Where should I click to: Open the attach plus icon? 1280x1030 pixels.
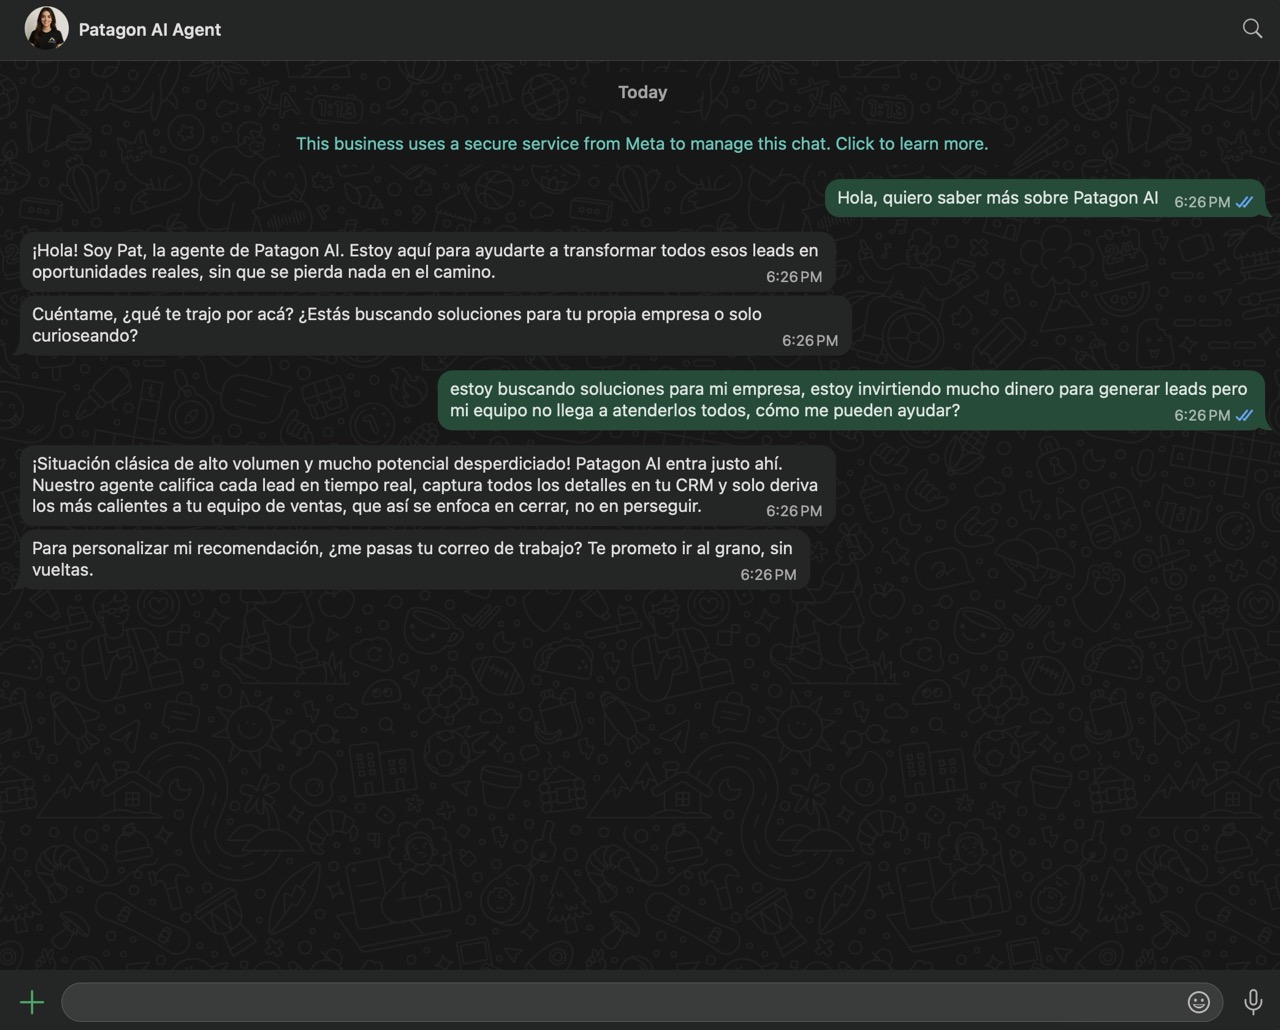[x=32, y=1002]
